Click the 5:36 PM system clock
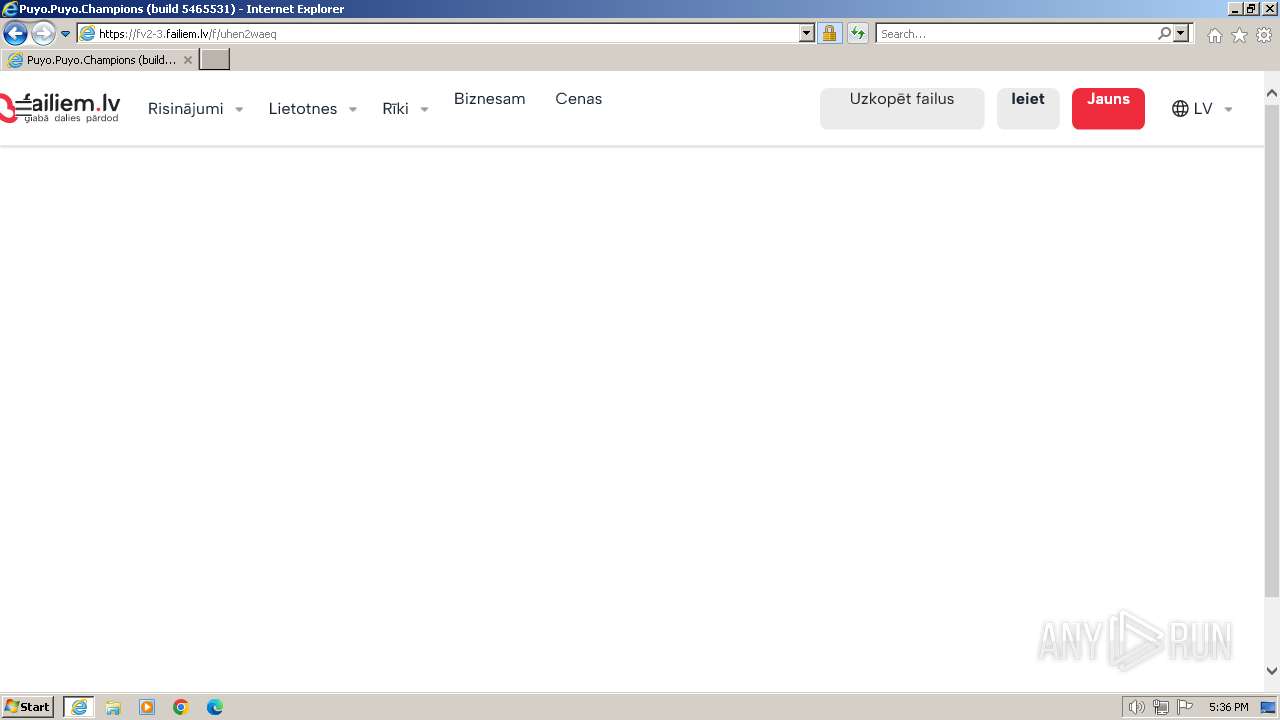The height and width of the screenshot is (720, 1280). tap(1228, 707)
